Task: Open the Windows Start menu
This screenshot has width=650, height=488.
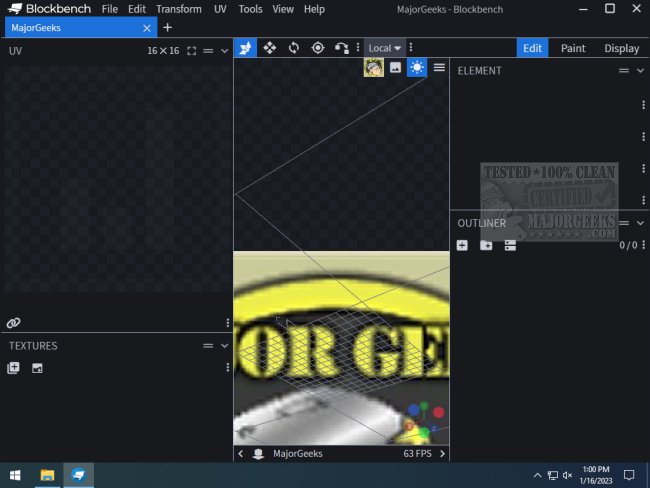Action: click(15, 475)
